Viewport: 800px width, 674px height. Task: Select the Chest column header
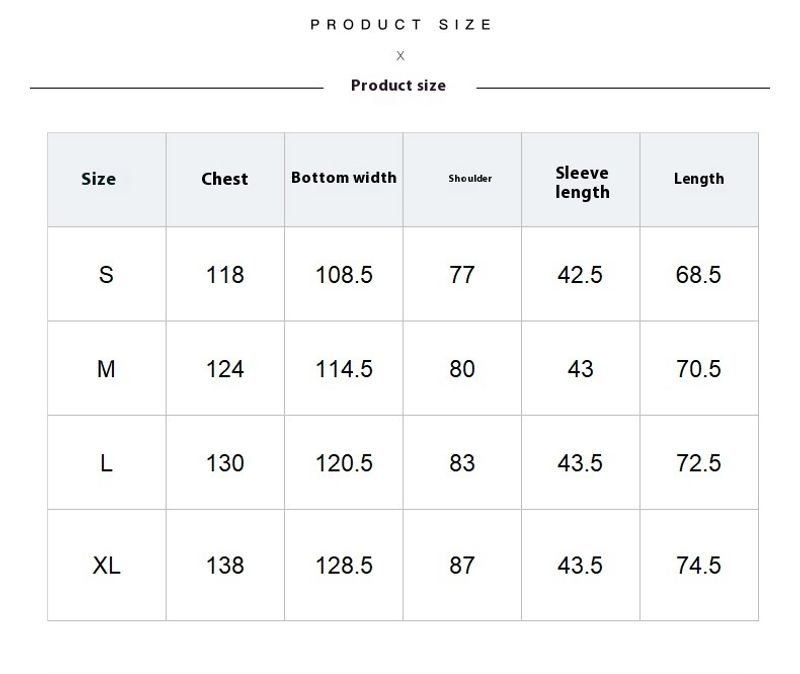[224, 179]
